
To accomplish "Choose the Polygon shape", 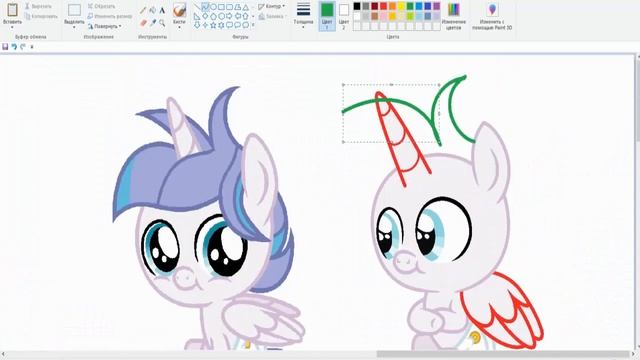I will 238,7.
